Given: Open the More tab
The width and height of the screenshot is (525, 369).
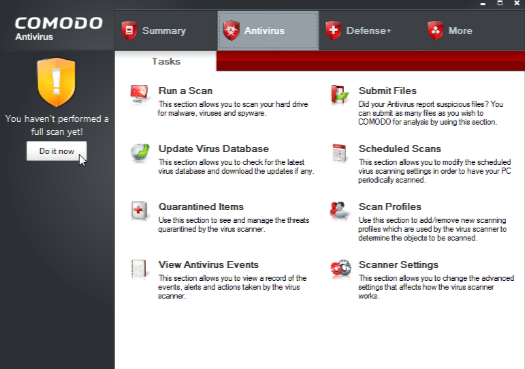Looking at the screenshot, I should click(472, 31).
